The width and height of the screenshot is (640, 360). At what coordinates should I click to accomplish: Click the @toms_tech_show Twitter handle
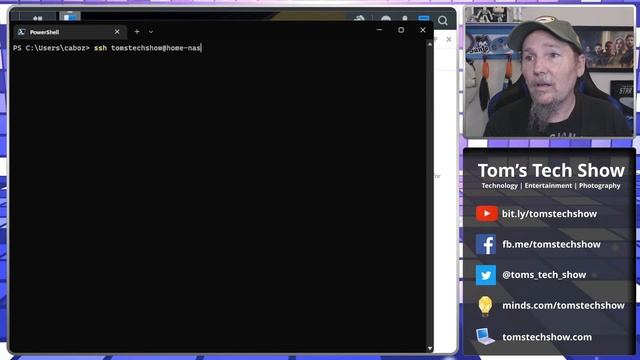click(544, 275)
